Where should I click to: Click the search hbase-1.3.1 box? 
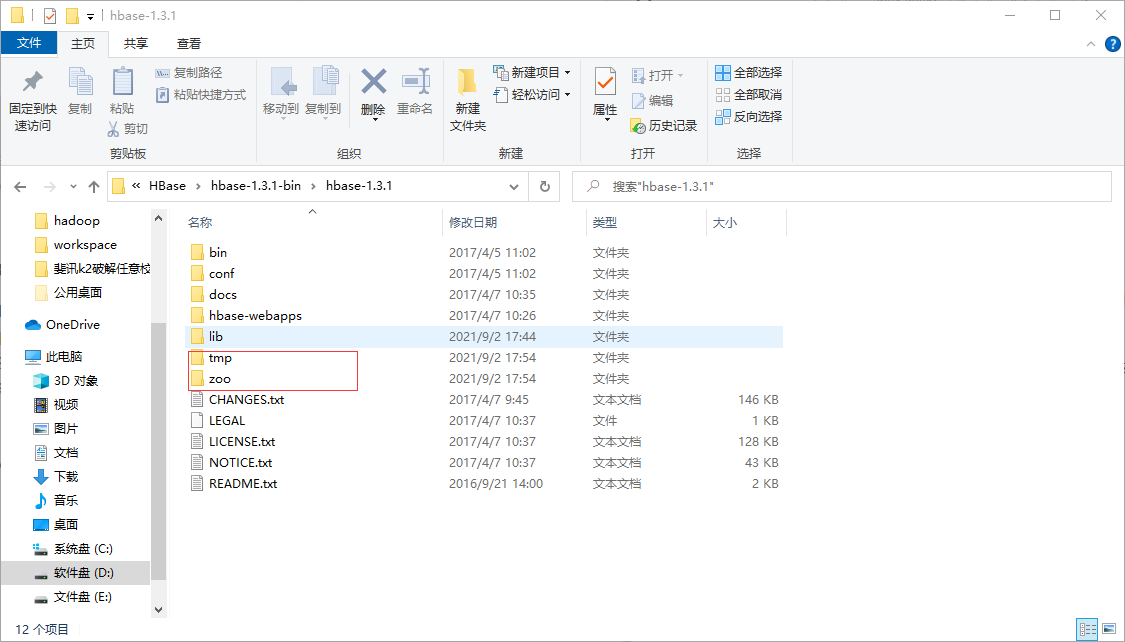pyautogui.click(x=842, y=187)
